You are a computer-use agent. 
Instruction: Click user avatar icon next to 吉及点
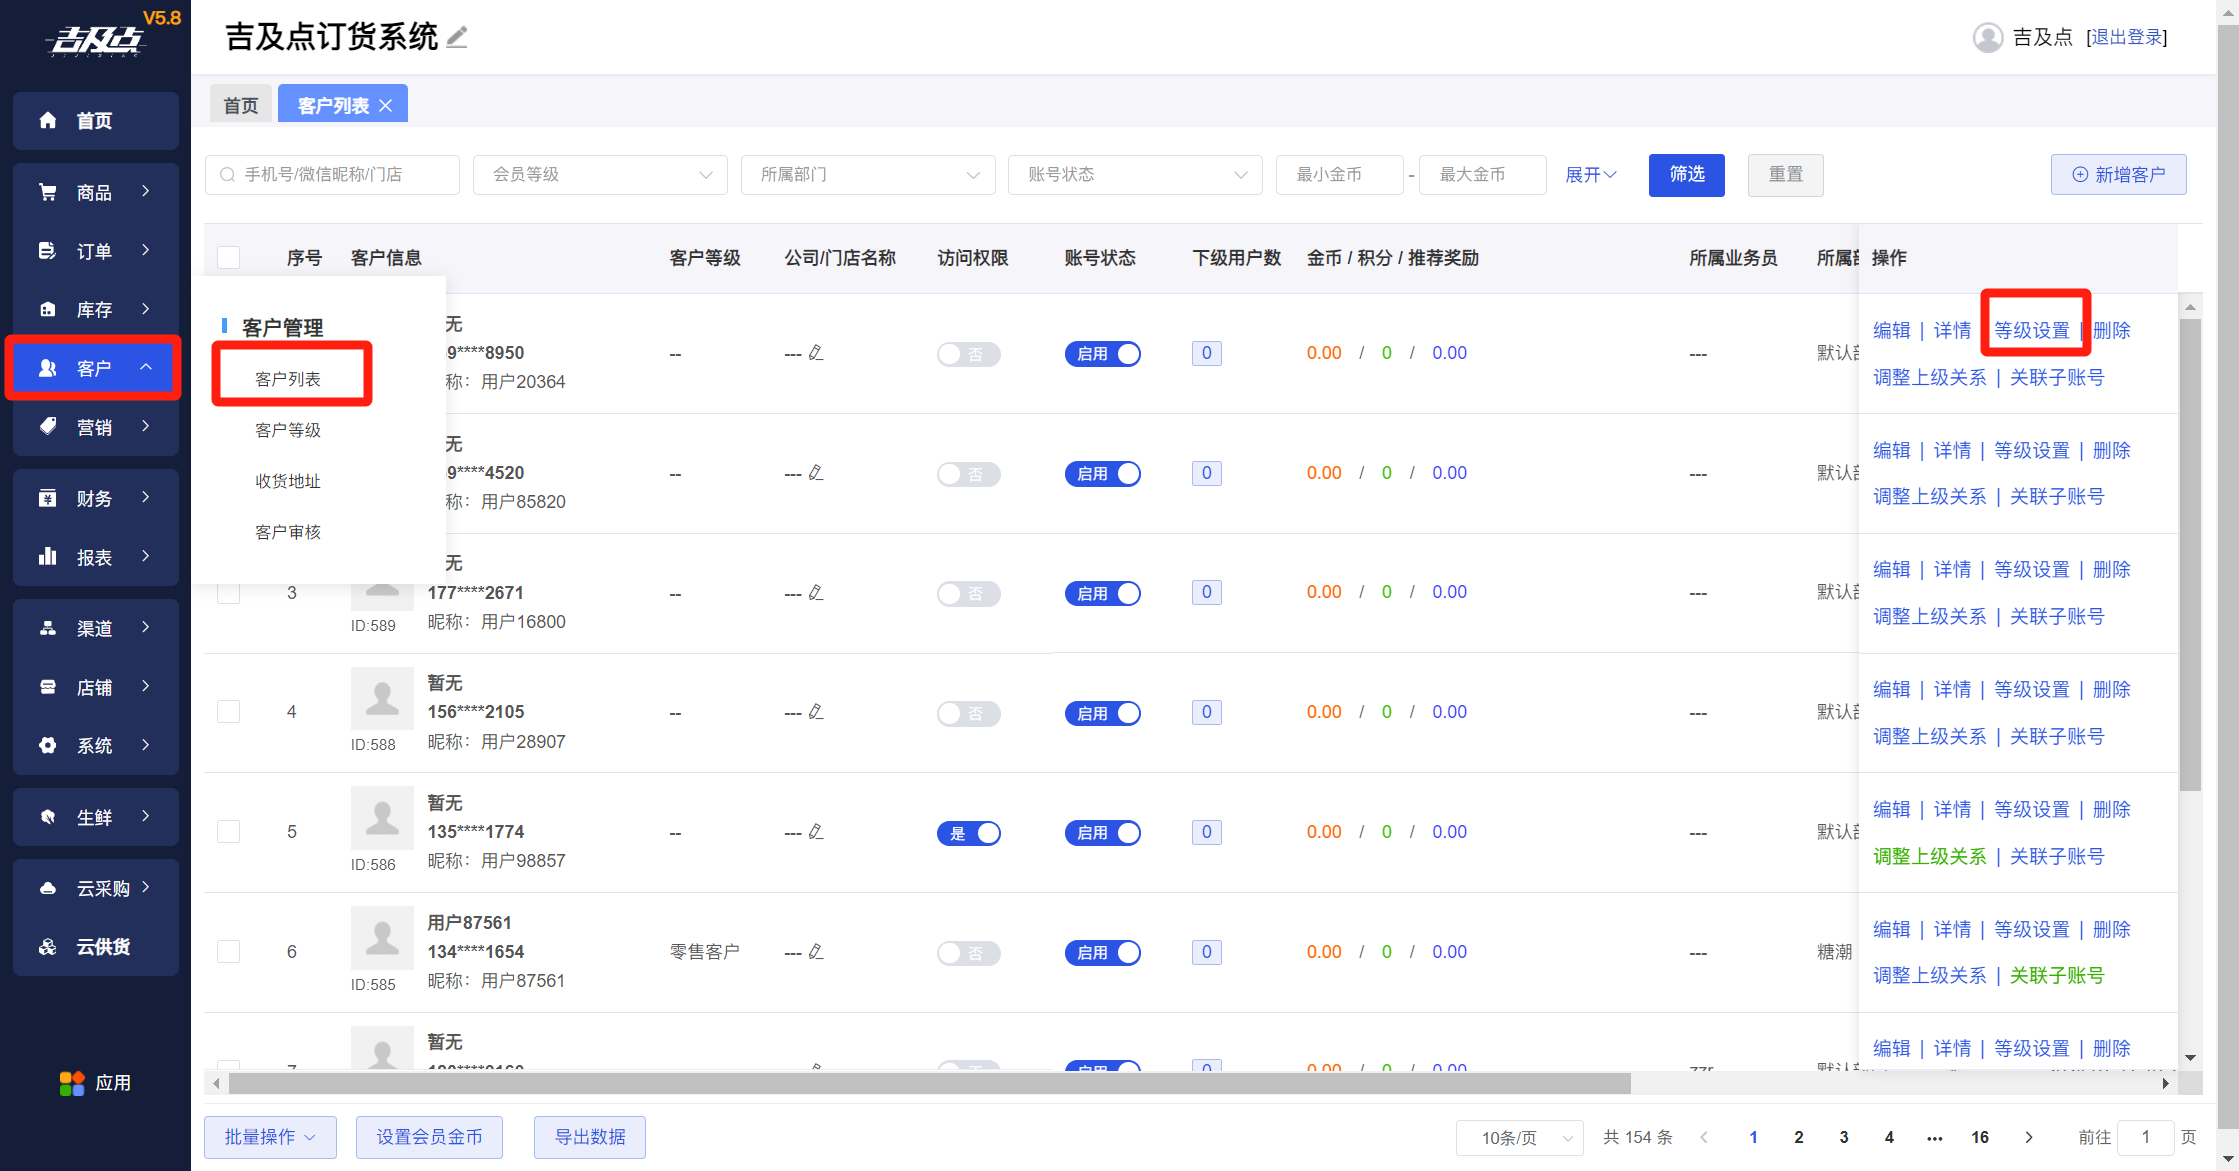point(1987,38)
